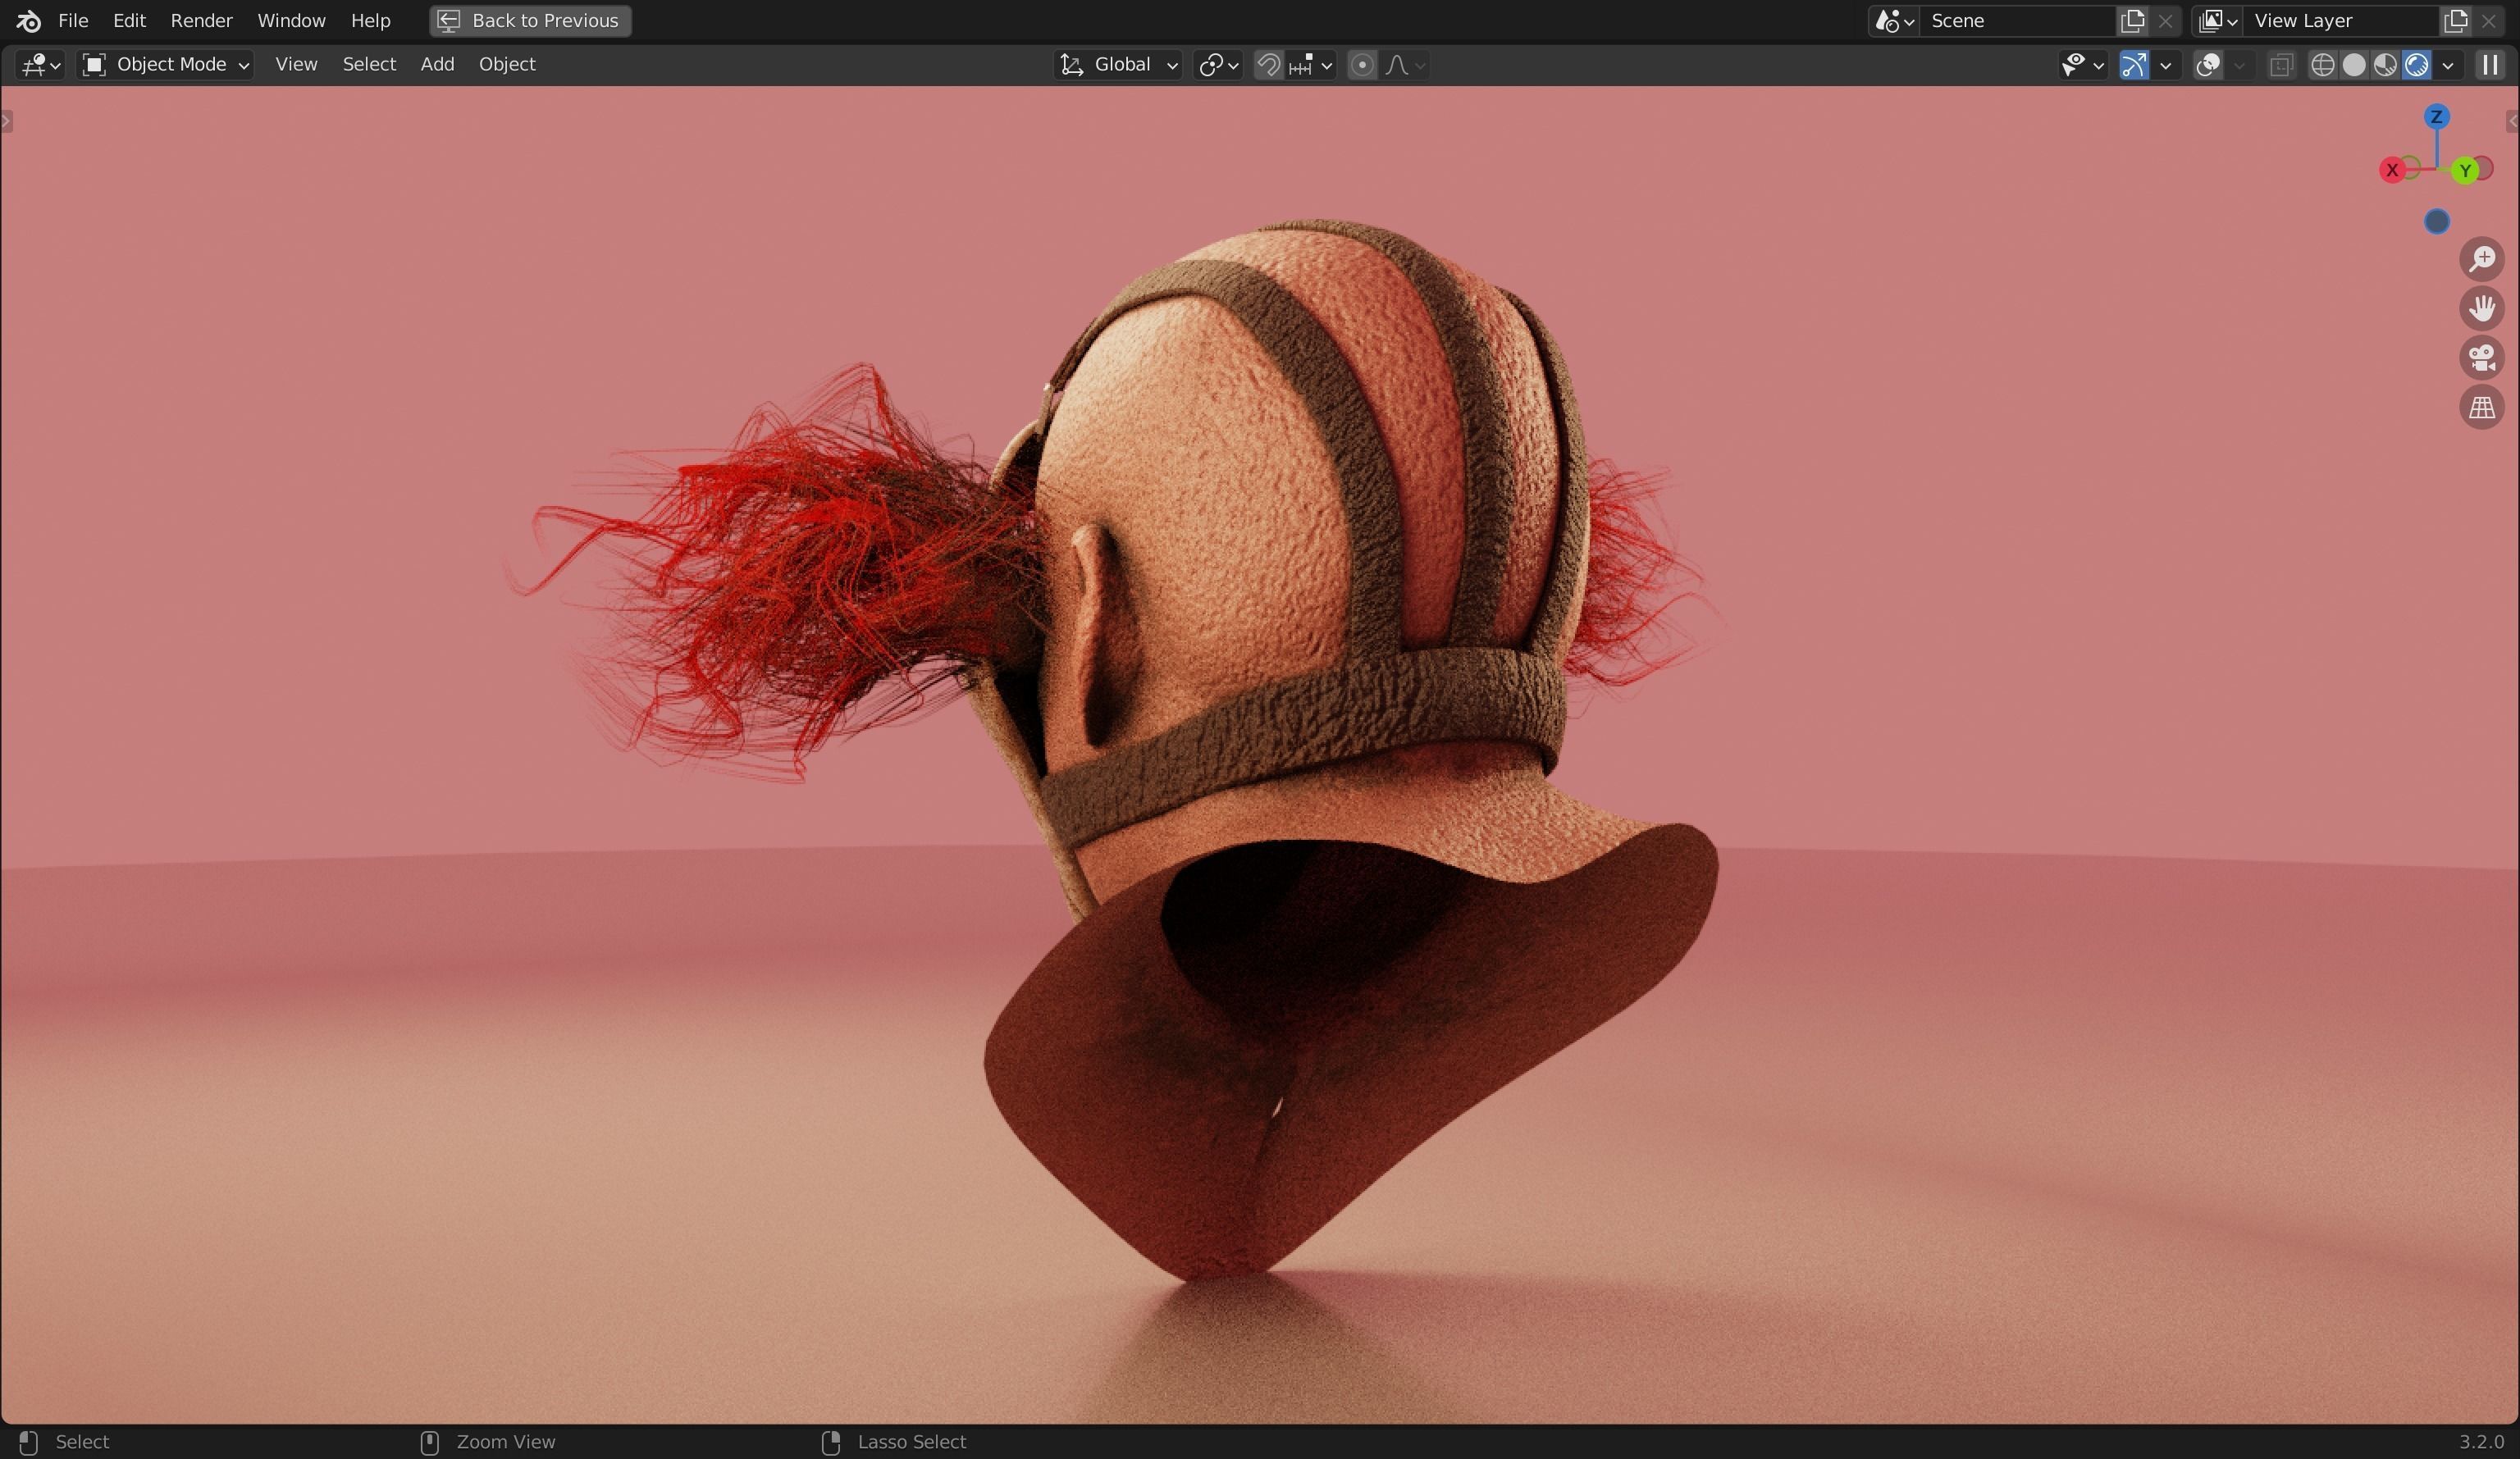The width and height of the screenshot is (2520, 1459).
Task: Click the Move view hand icon
Action: coord(2483,308)
